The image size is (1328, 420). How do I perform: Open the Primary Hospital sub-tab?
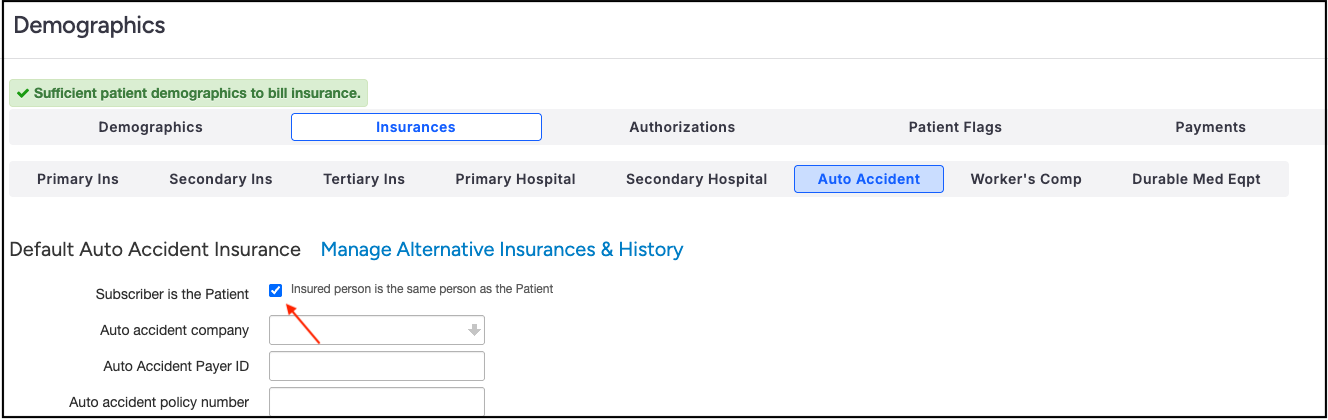pyautogui.click(x=515, y=179)
